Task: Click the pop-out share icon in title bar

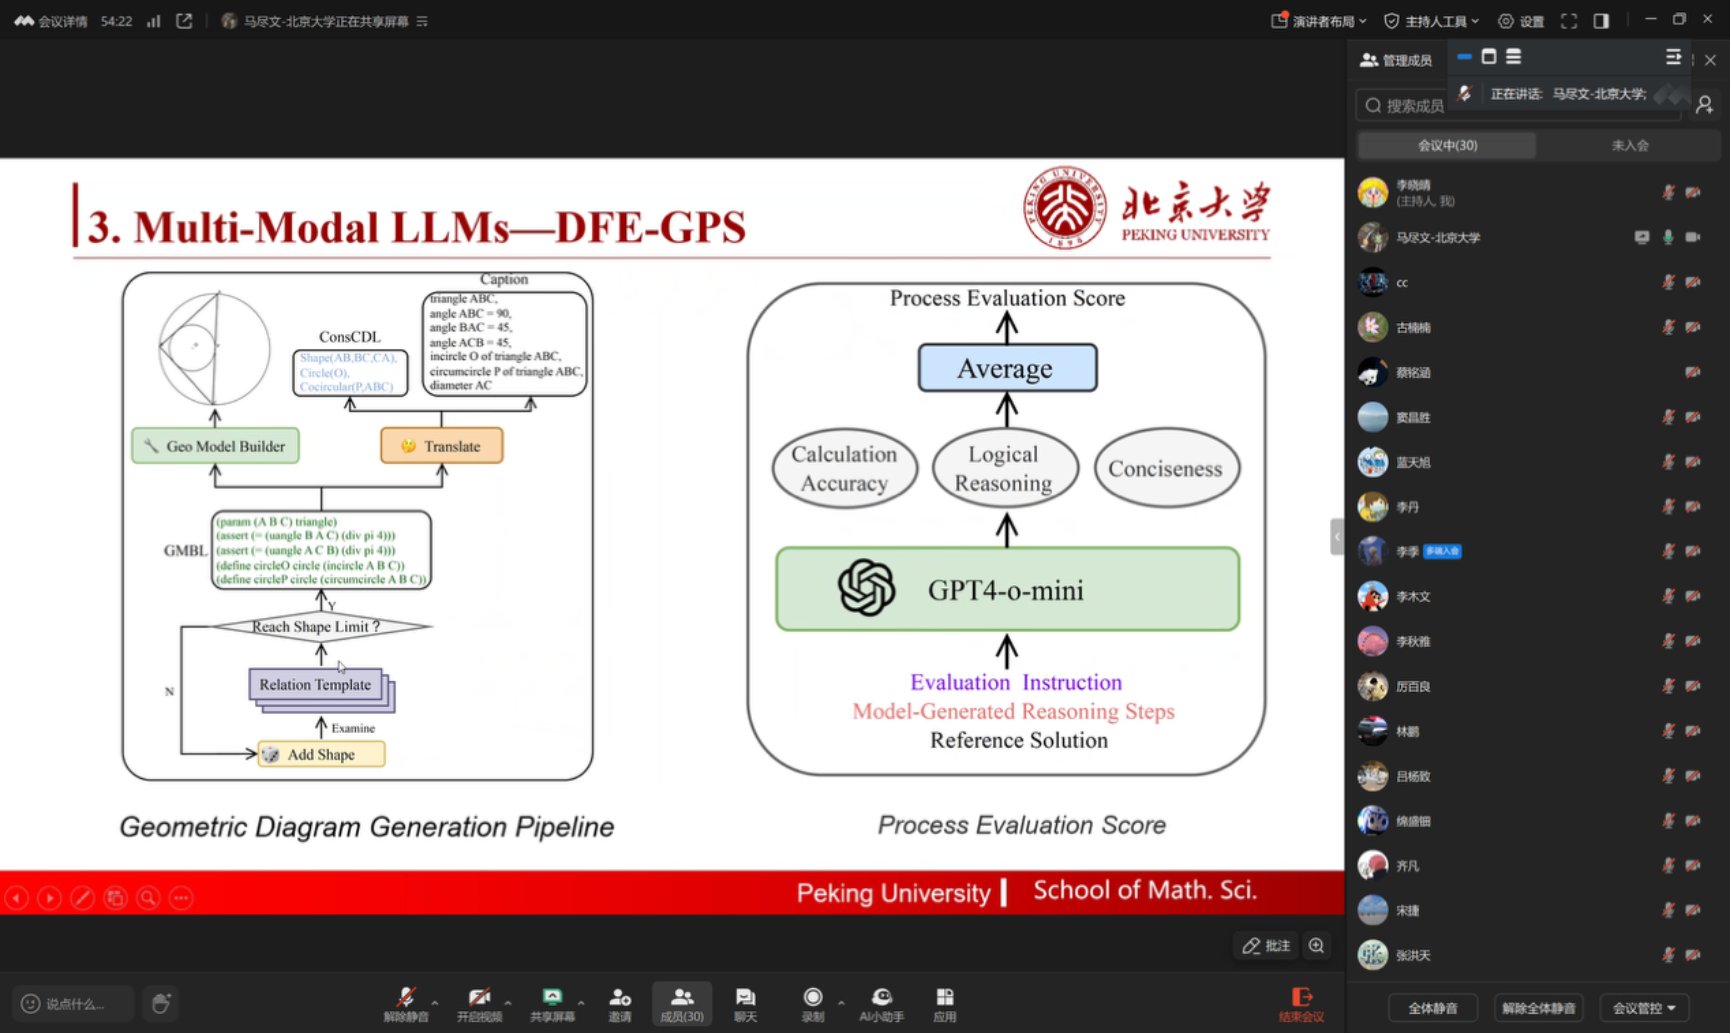Action: 184,21
